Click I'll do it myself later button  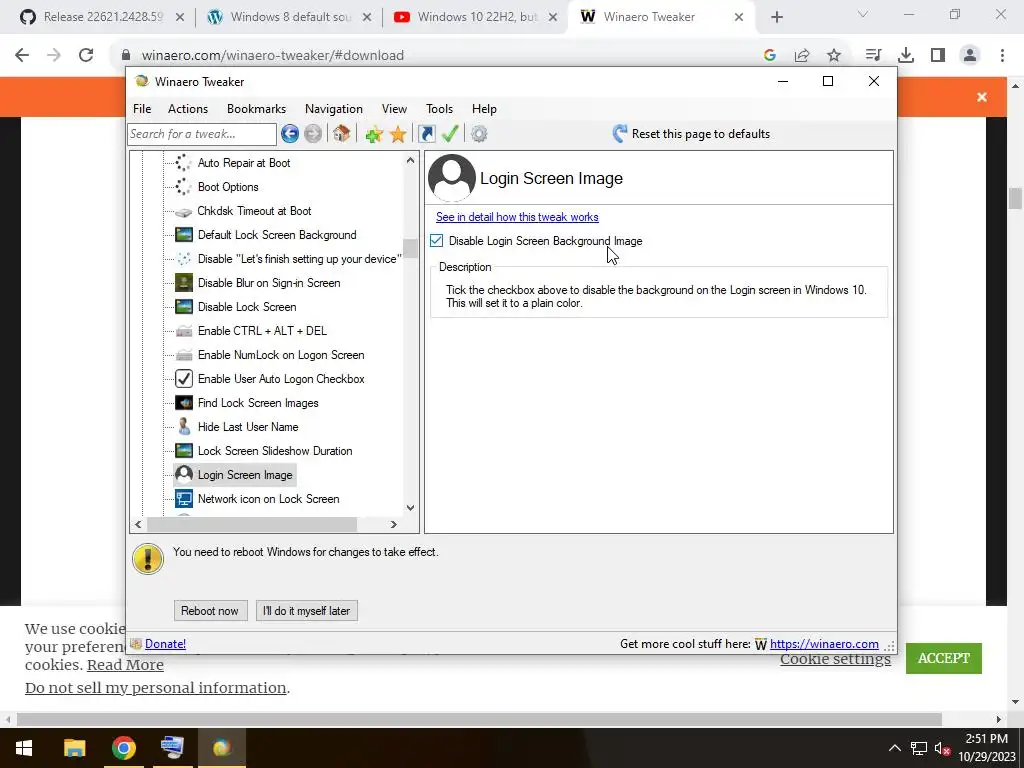[306, 611]
